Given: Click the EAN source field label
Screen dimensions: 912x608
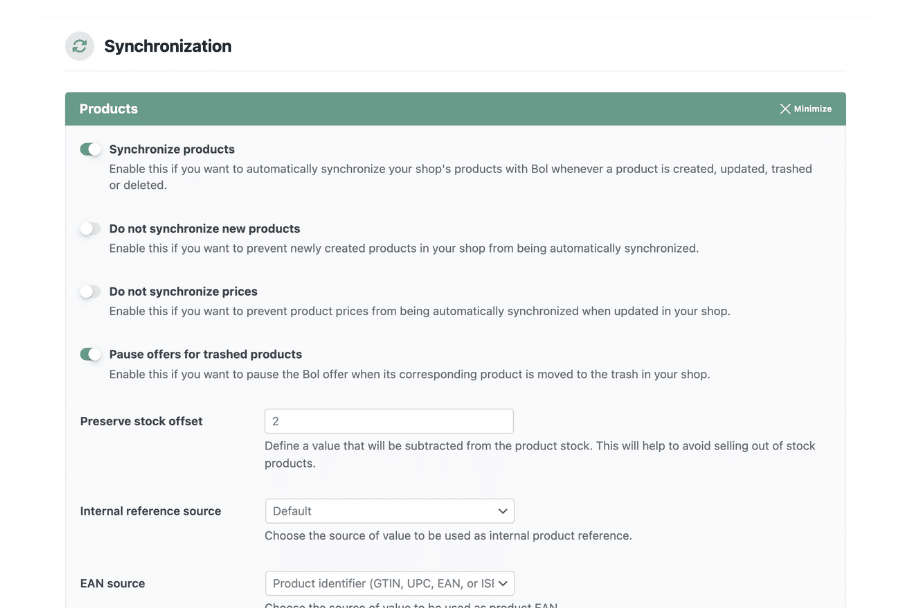Looking at the screenshot, I should 112,583.
